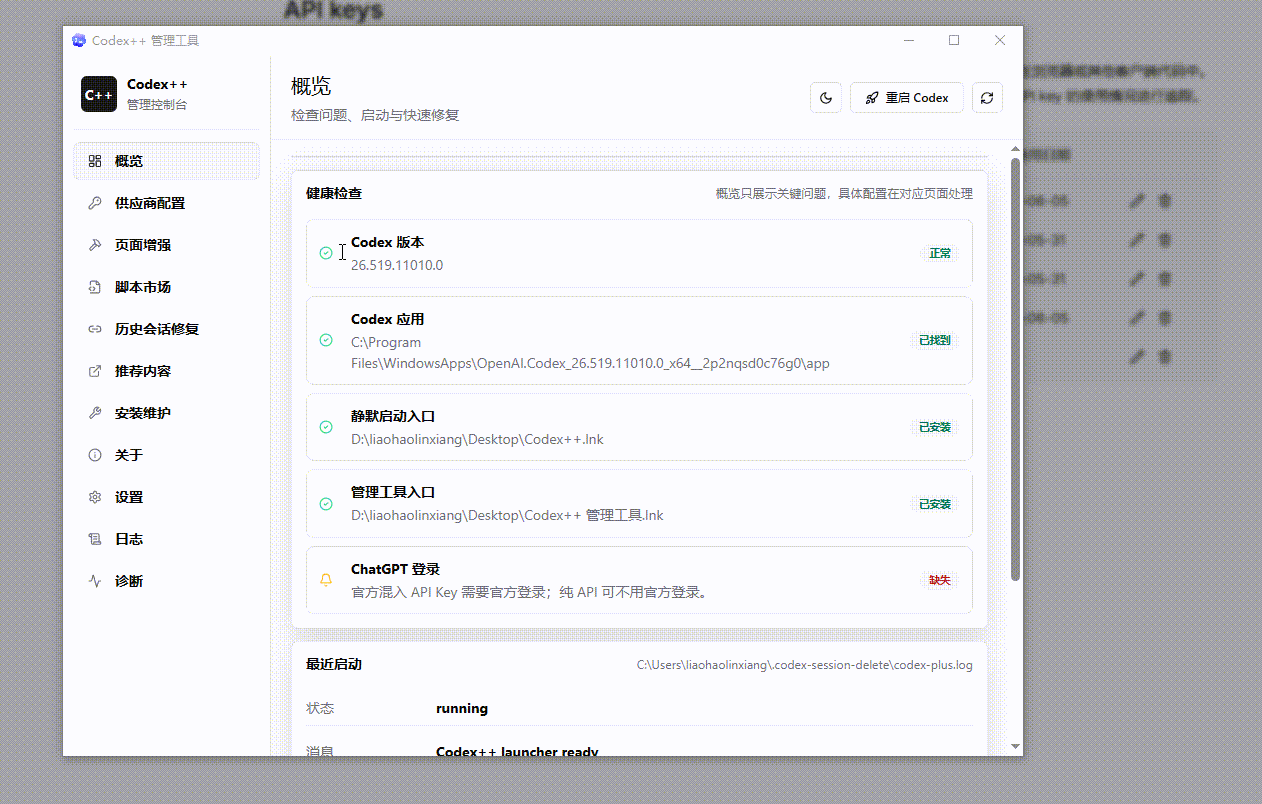Image resolution: width=1262 pixels, height=804 pixels.
Task: Click the 设置 gear icon
Action: click(95, 497)
